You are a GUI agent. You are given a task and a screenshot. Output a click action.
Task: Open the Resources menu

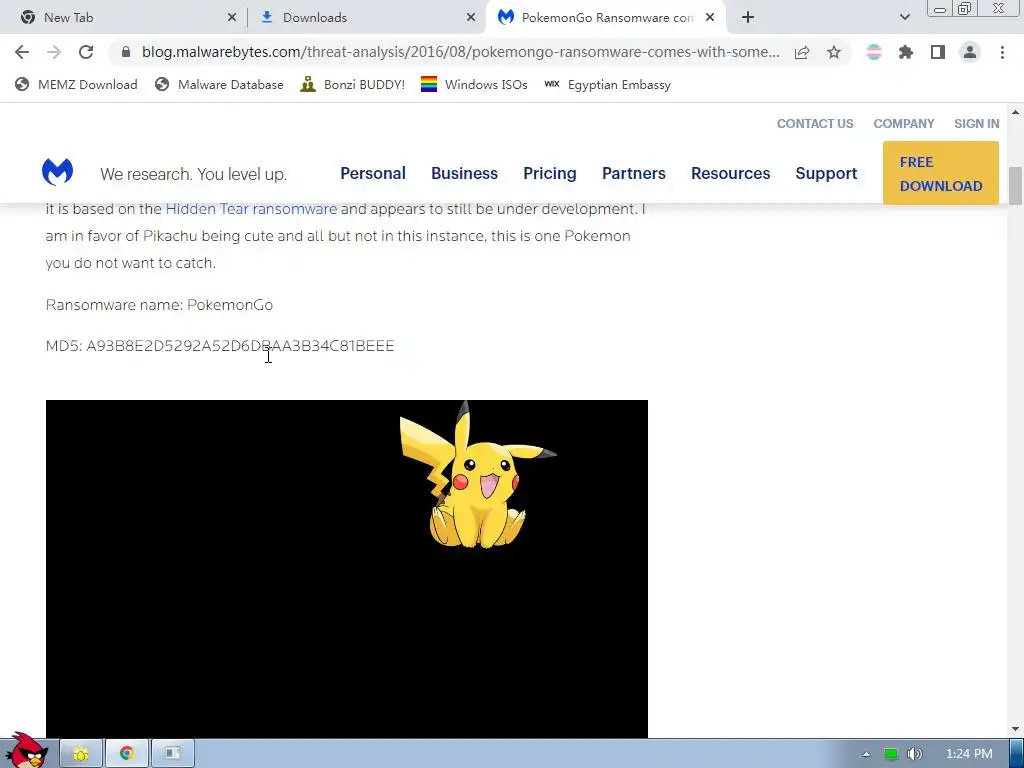(x=730, y=174)
